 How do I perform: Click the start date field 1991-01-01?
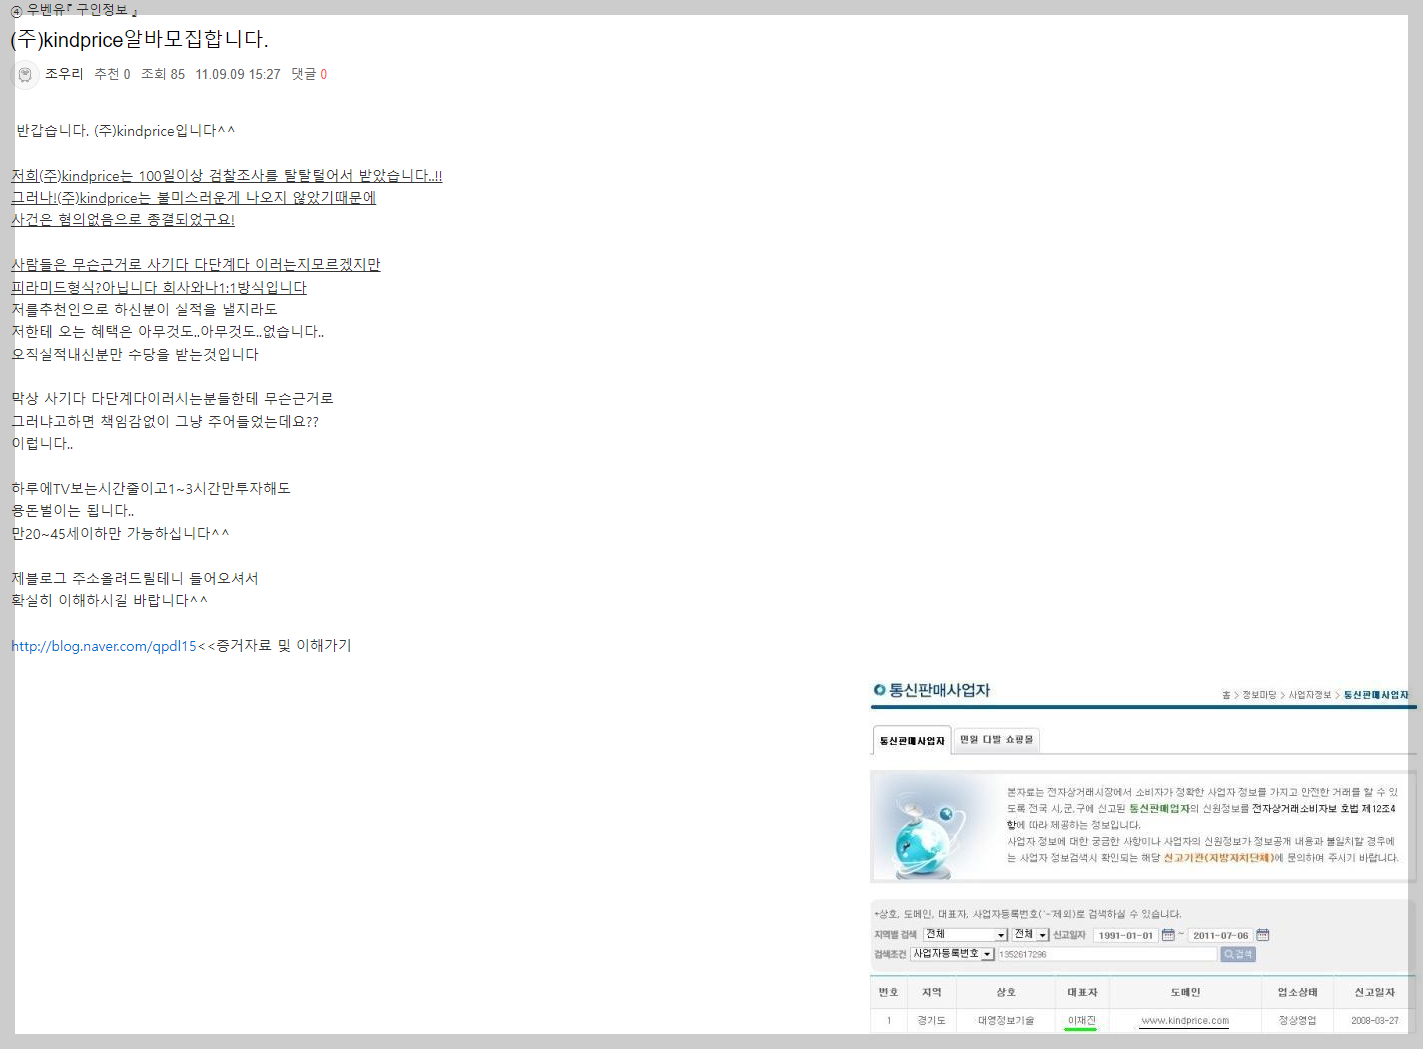[1125, 935]
